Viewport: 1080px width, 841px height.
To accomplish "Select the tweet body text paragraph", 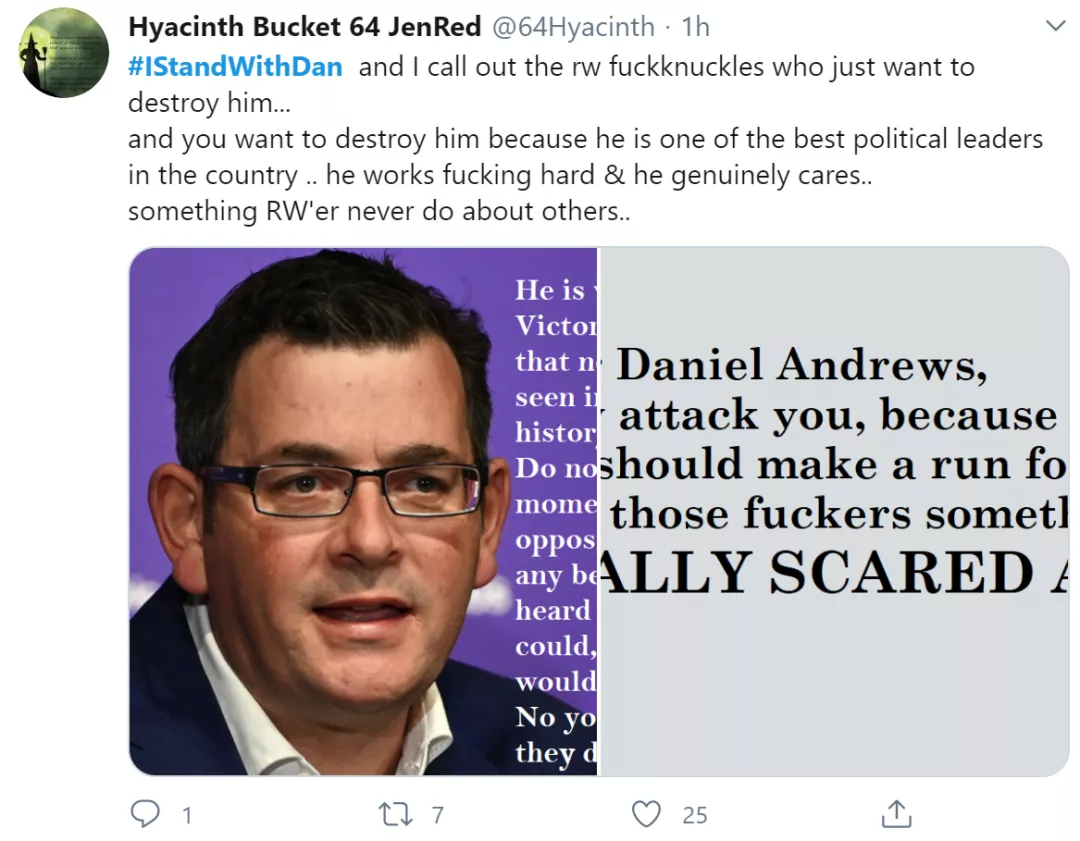I will [585, 138].
